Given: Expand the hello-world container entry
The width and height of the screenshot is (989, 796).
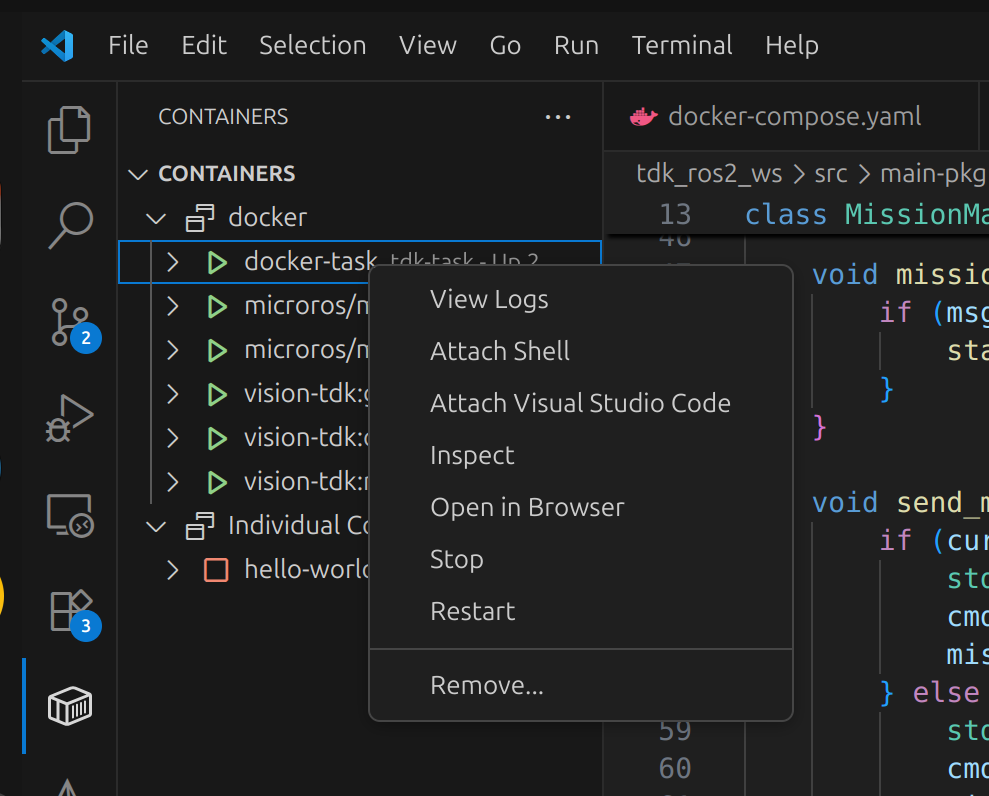Looking at the screenshot, I should coord(173,570).
